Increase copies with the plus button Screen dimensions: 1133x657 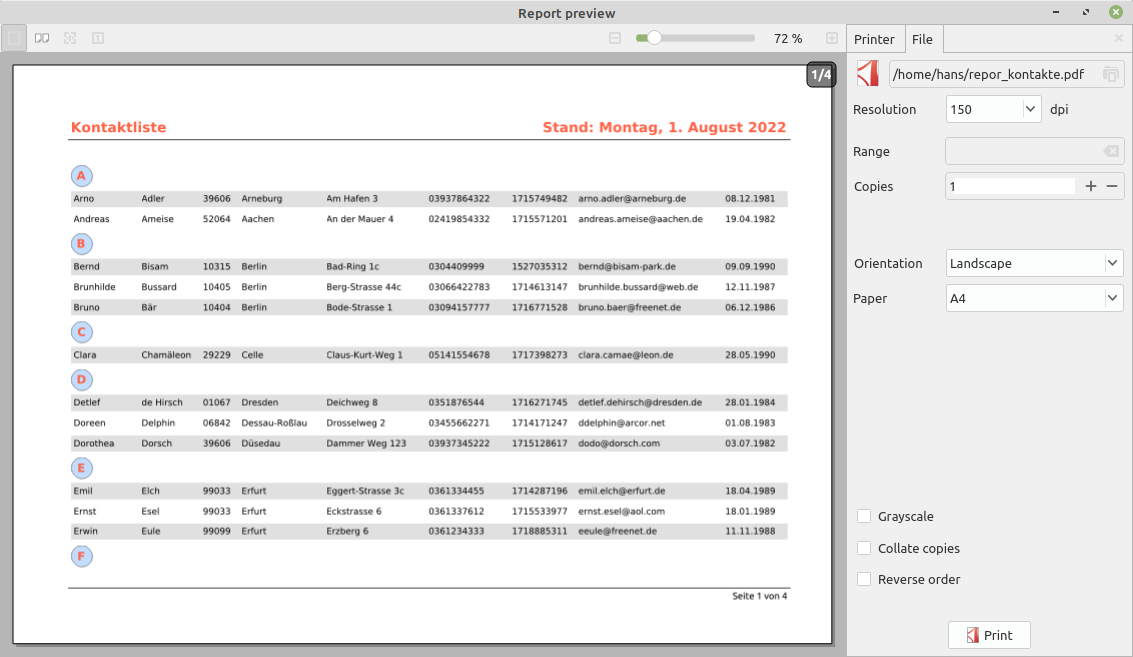pos(1091,186)
